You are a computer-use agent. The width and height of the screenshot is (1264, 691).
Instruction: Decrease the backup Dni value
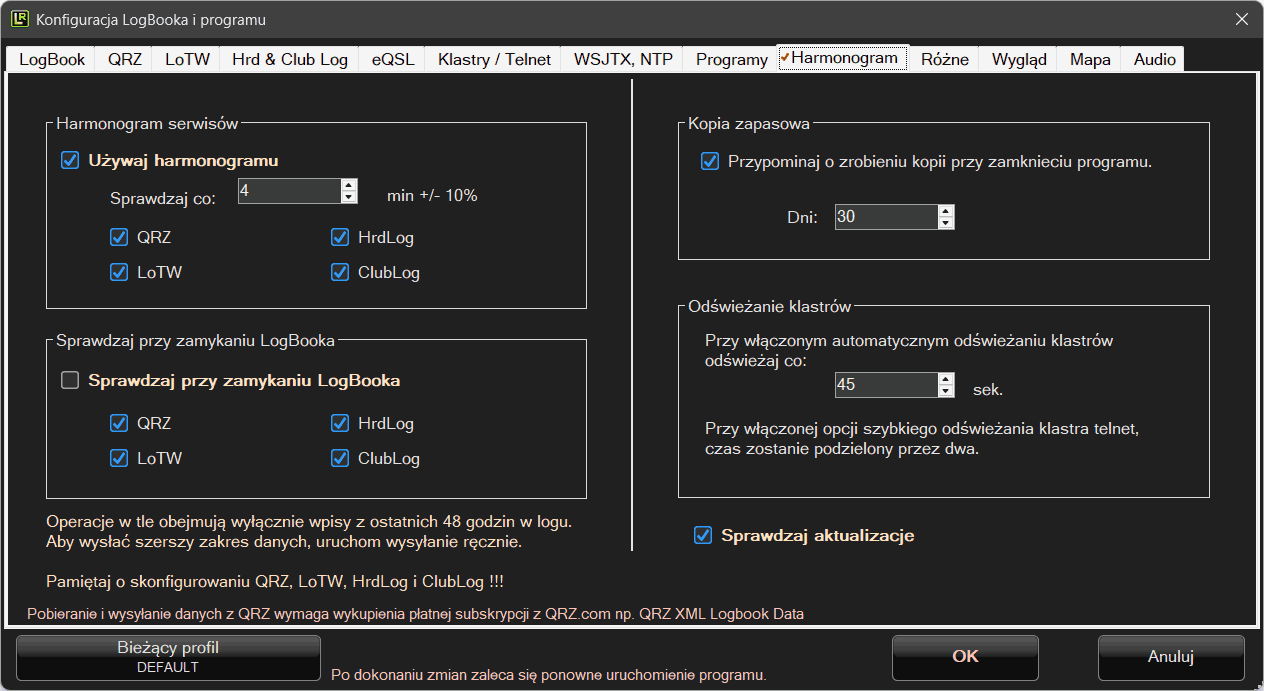pos(946,223)
